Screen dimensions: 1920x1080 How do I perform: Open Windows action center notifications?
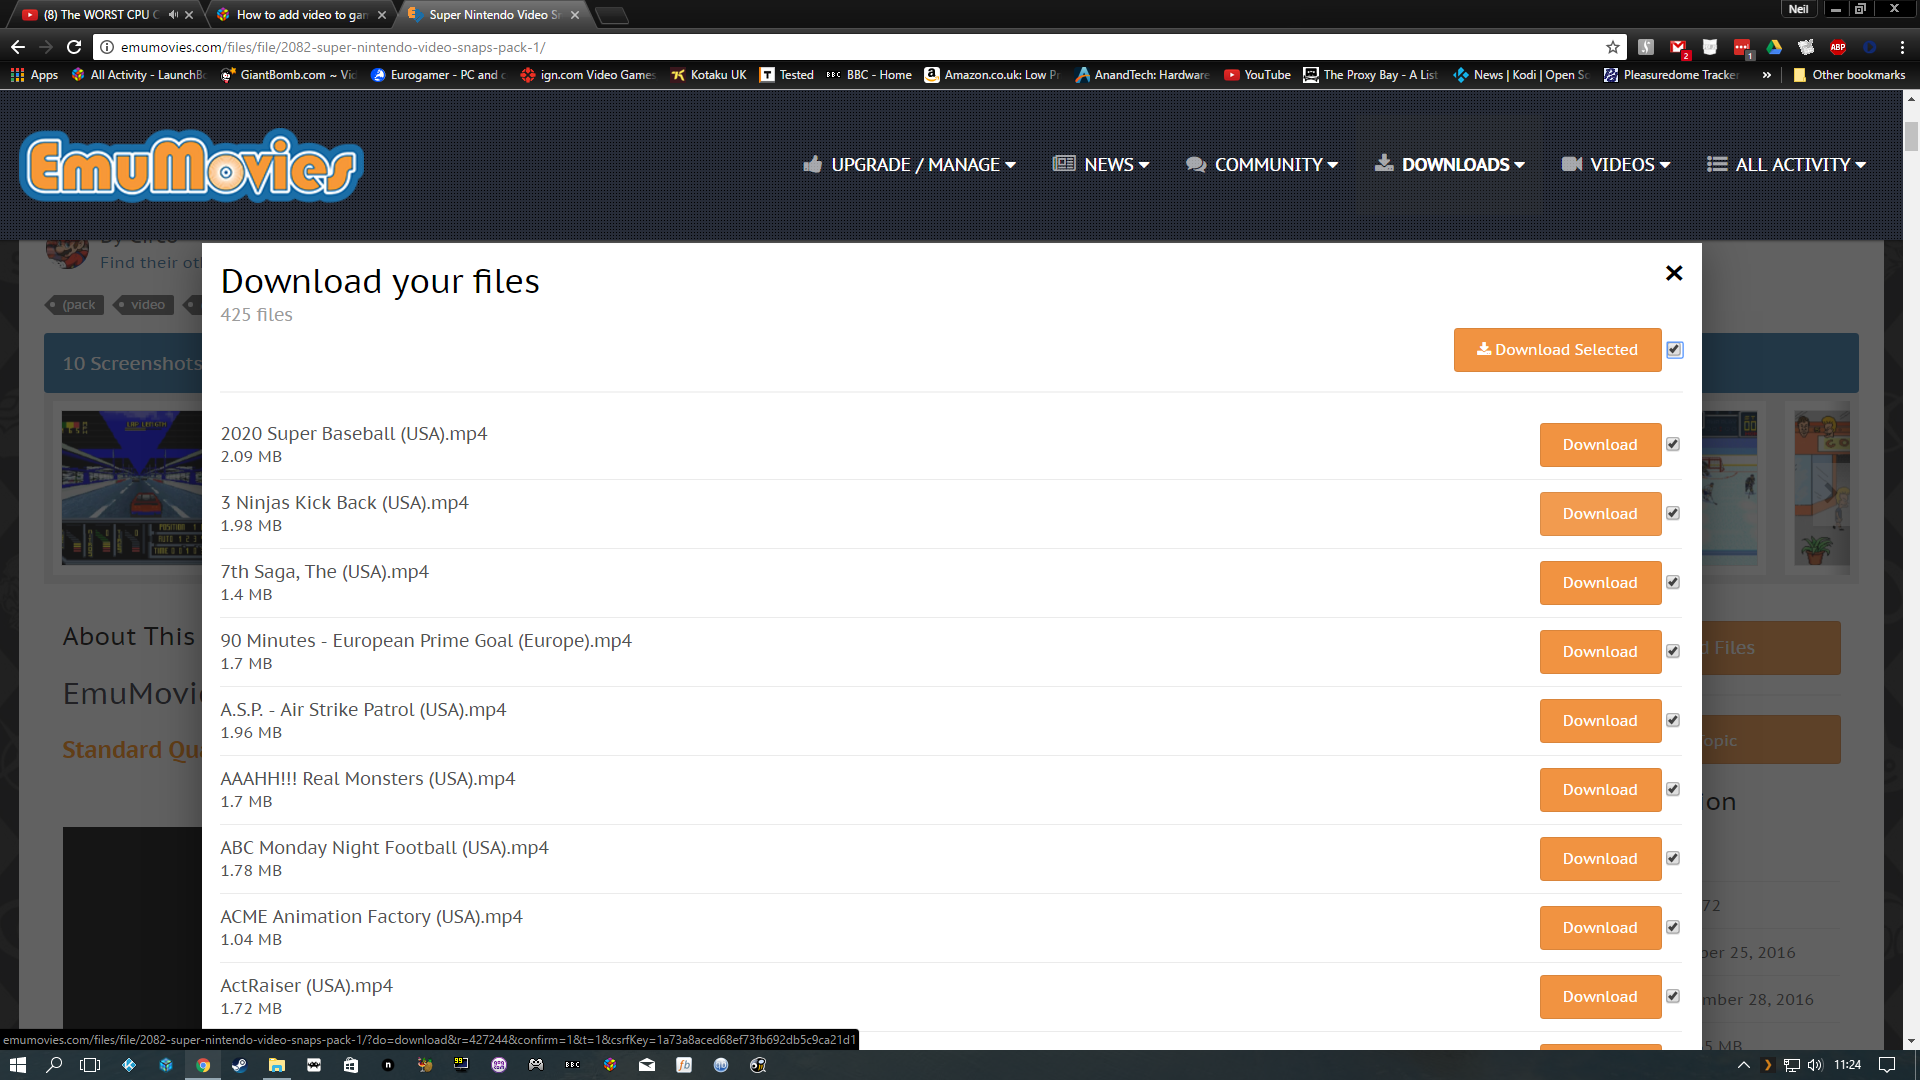[1887, 1065]
